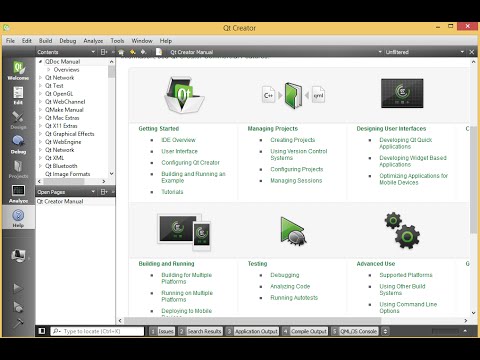The width and height of the screenshot is (480, 360).
Task: Click the Forward navigation arrow icon
Action: click(143, 52)
